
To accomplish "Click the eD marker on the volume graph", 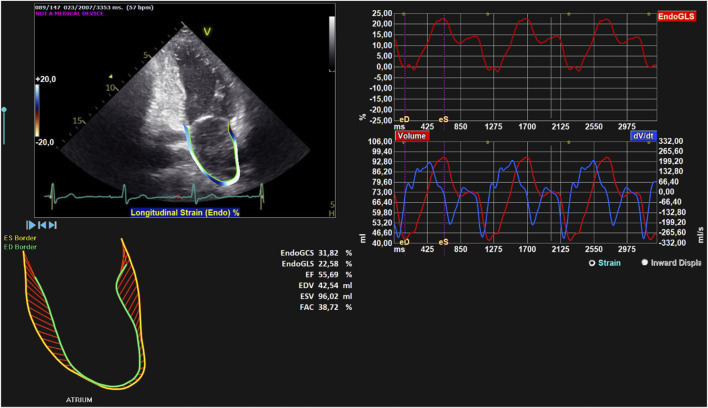I will [404, 242].
